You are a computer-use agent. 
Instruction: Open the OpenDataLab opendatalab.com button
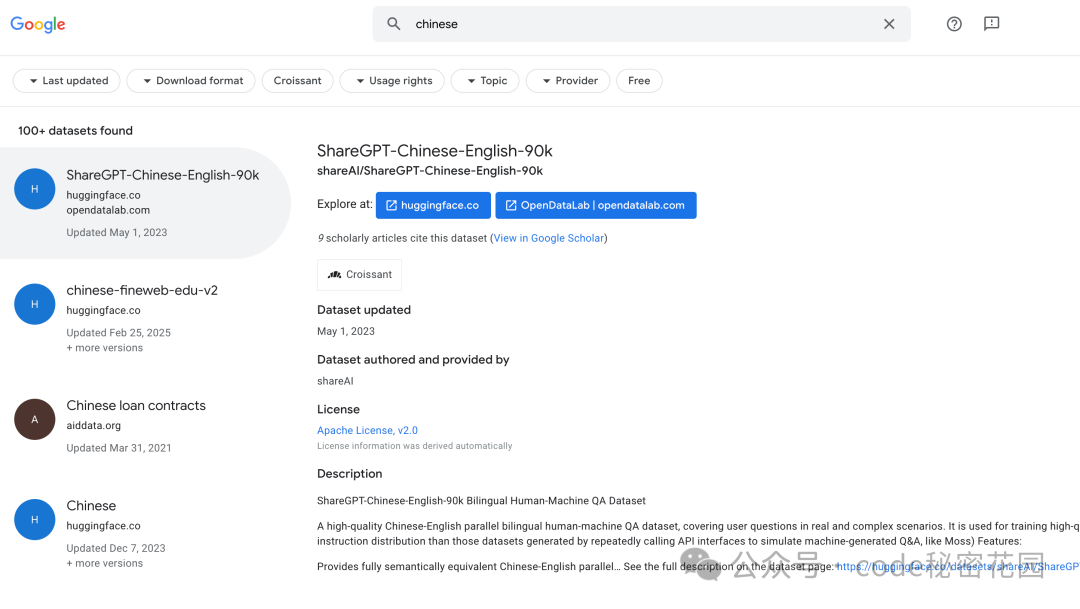coord(596,205)
